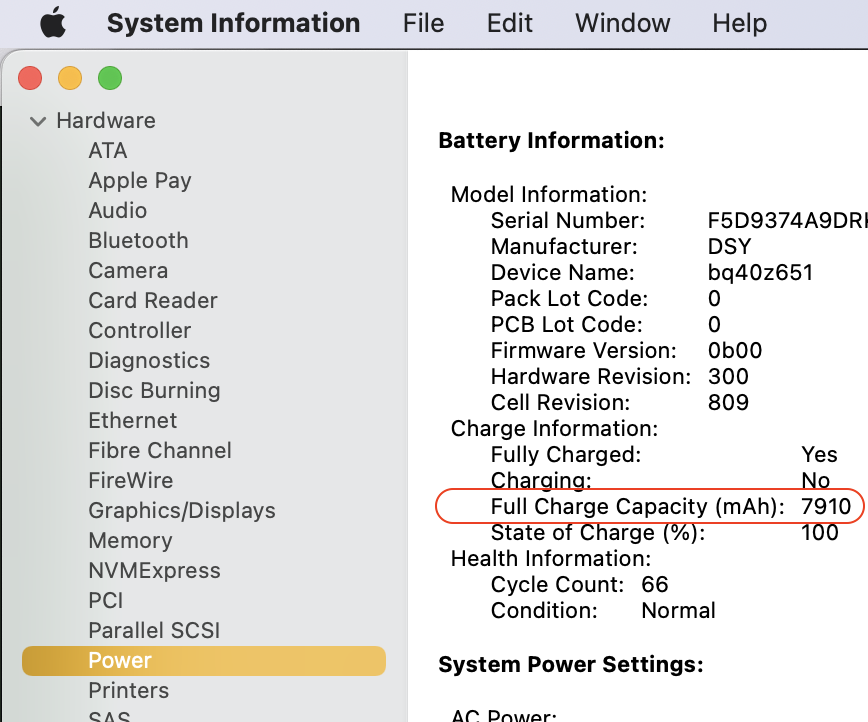This screenshot has width=868, height=722.
Task: Click the Condition value Normal
Action: click(x=679, y=611)
